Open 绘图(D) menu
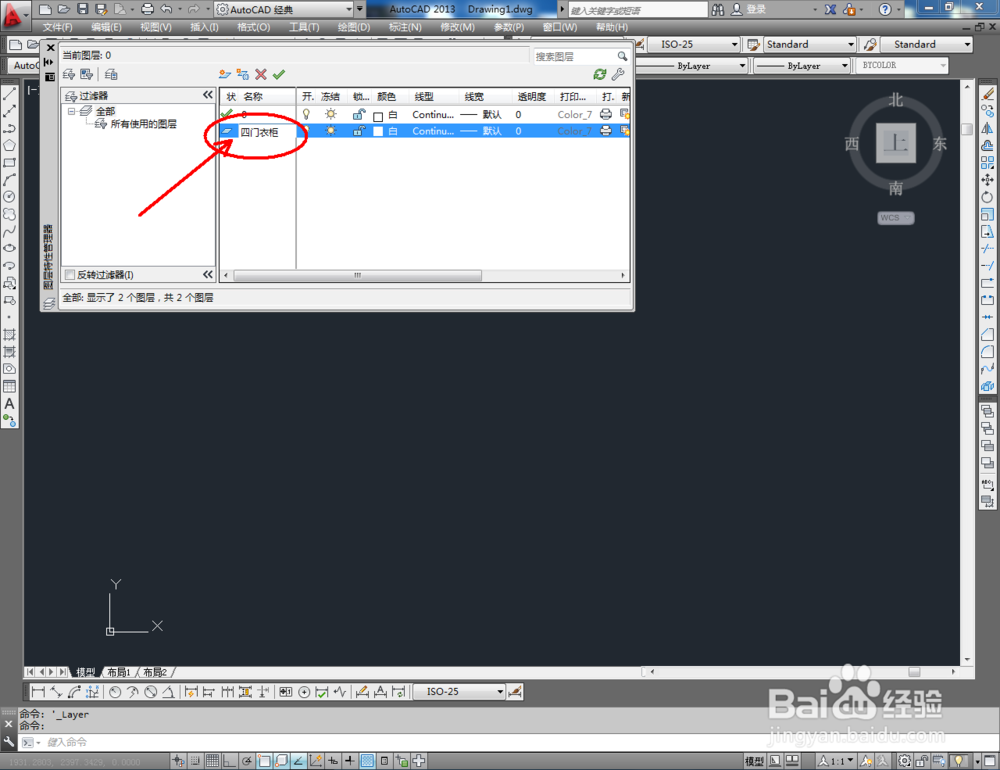The image size is (1000, 770). click(354, 27)
